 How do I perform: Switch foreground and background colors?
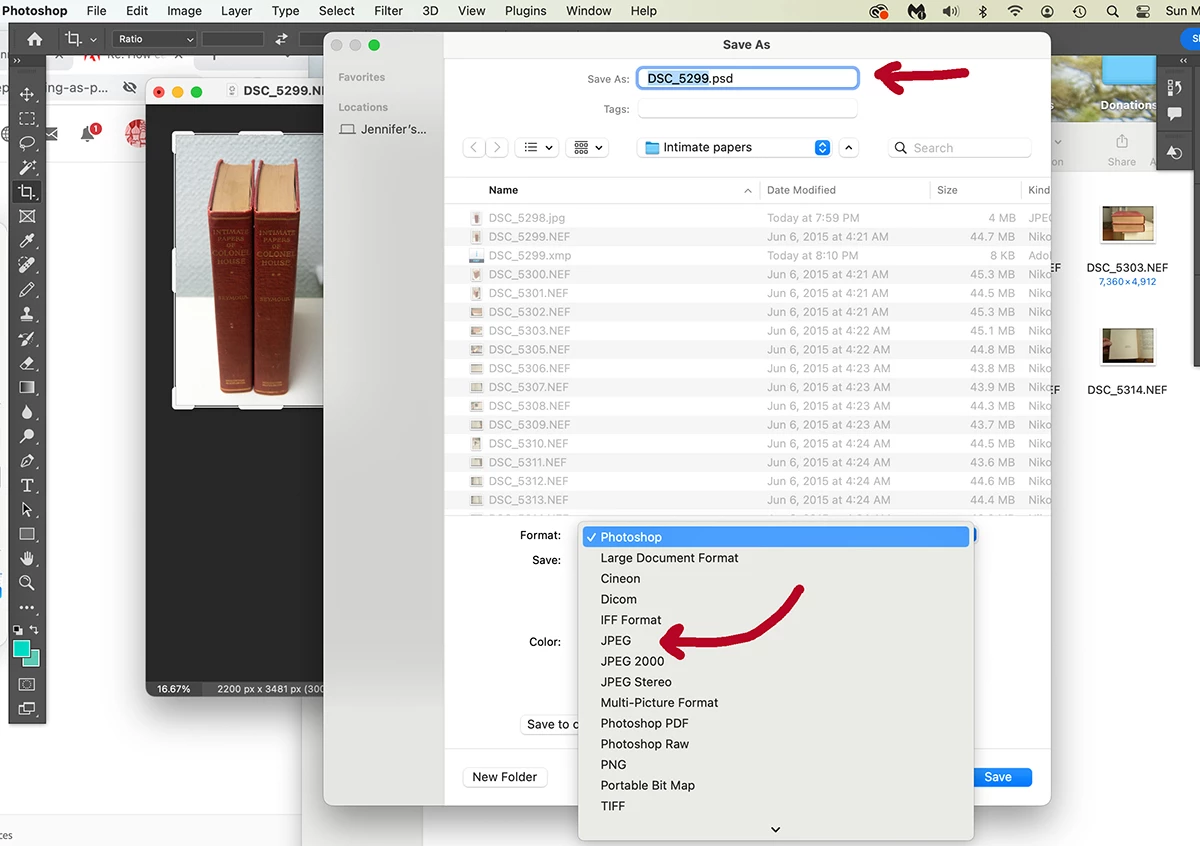35,630
